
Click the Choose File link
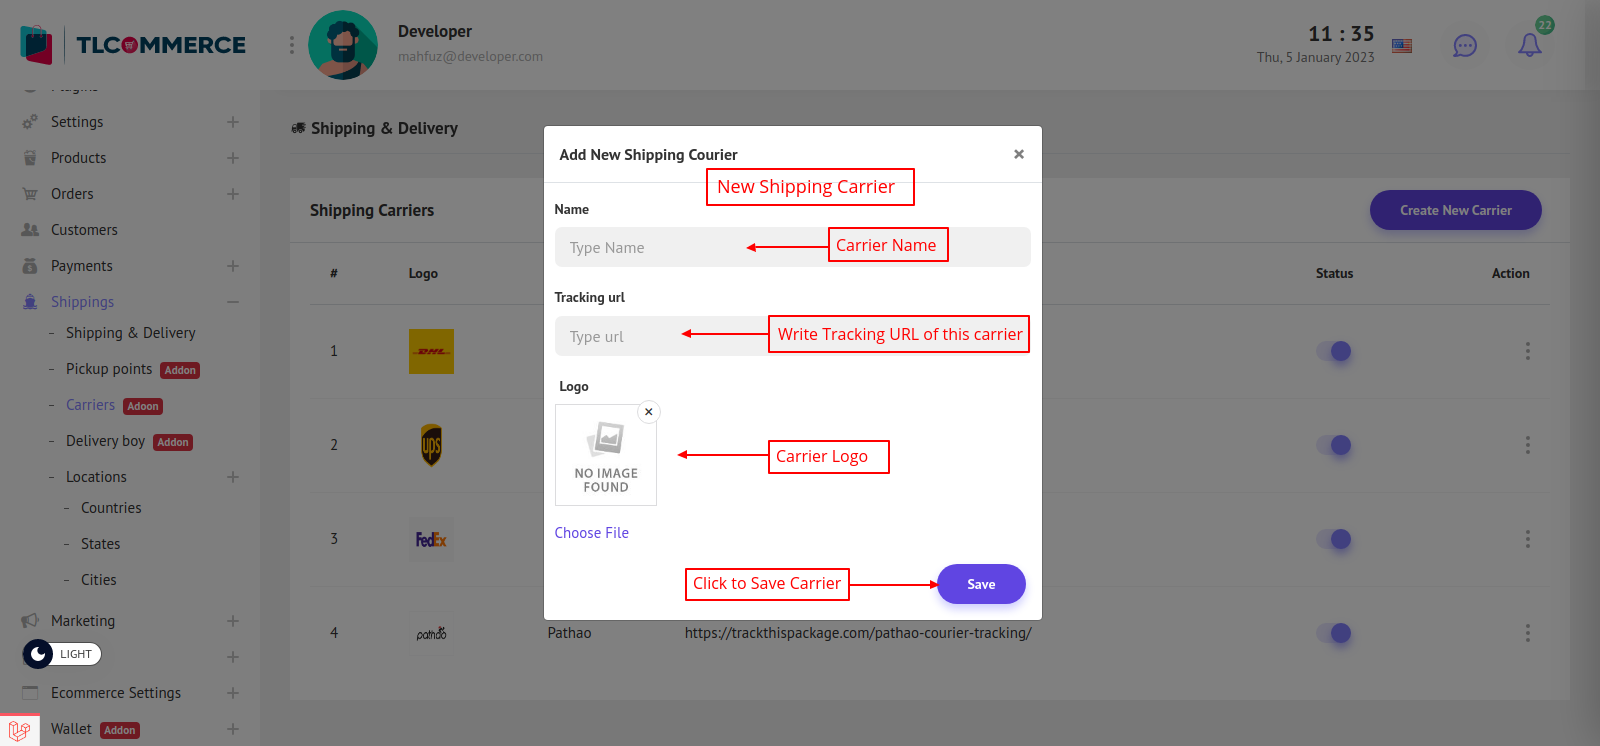point(592,533)
